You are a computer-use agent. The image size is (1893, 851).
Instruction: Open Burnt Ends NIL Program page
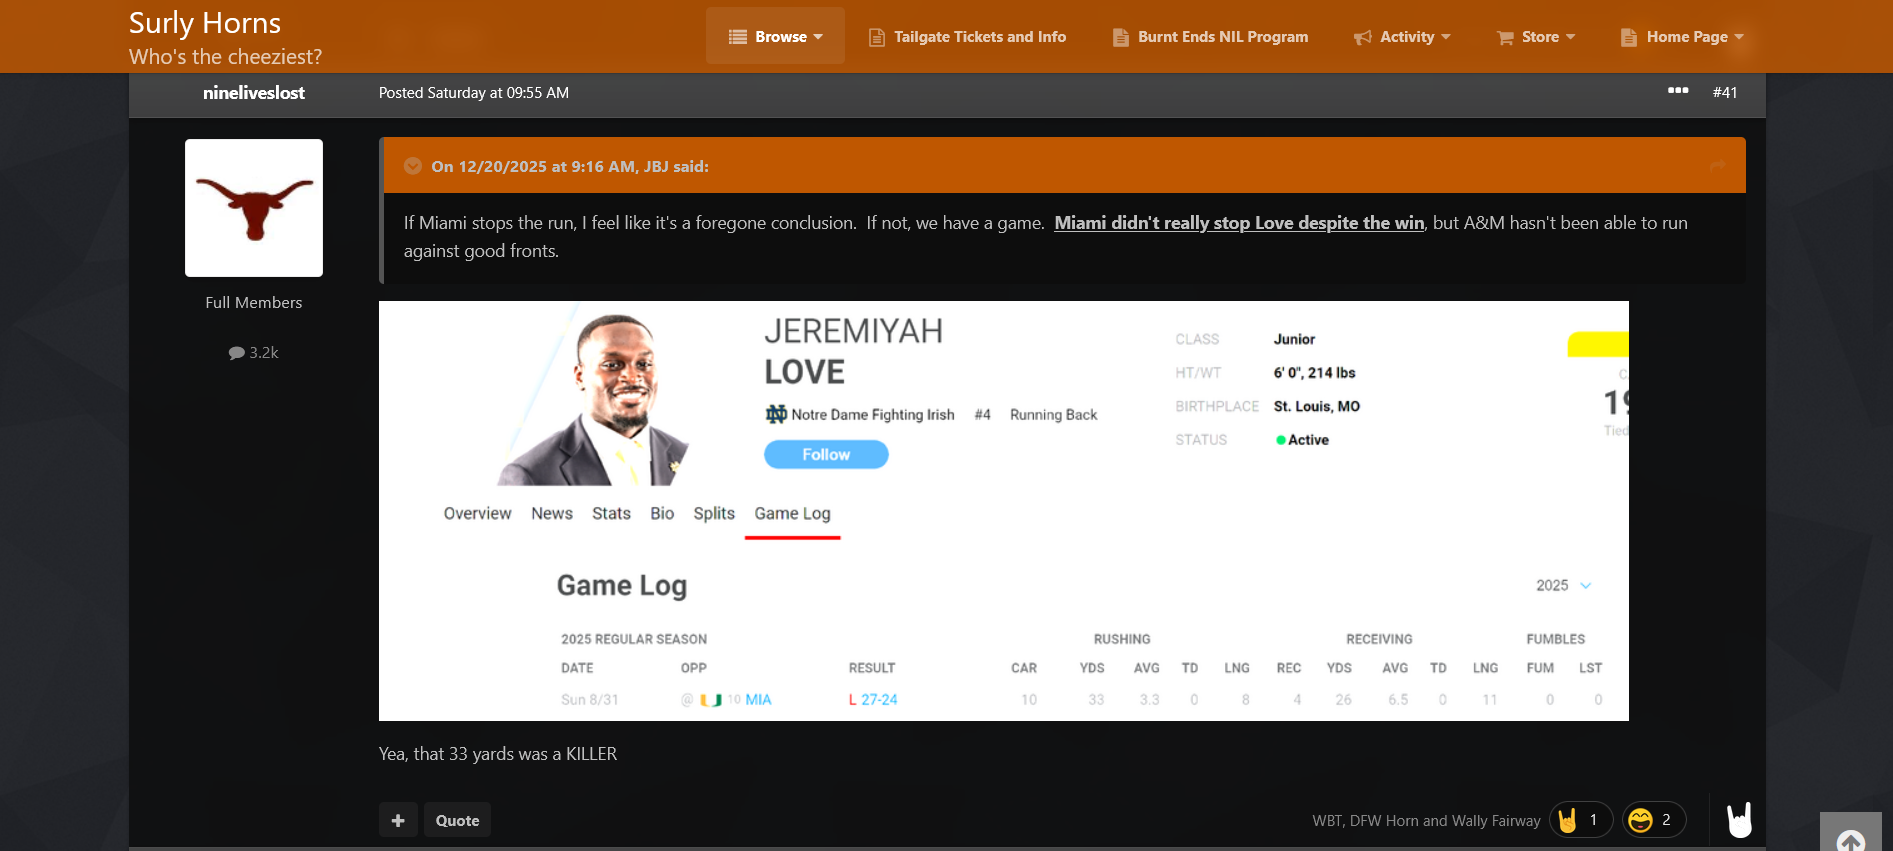pyautogui.click(x=1210, y=37)
